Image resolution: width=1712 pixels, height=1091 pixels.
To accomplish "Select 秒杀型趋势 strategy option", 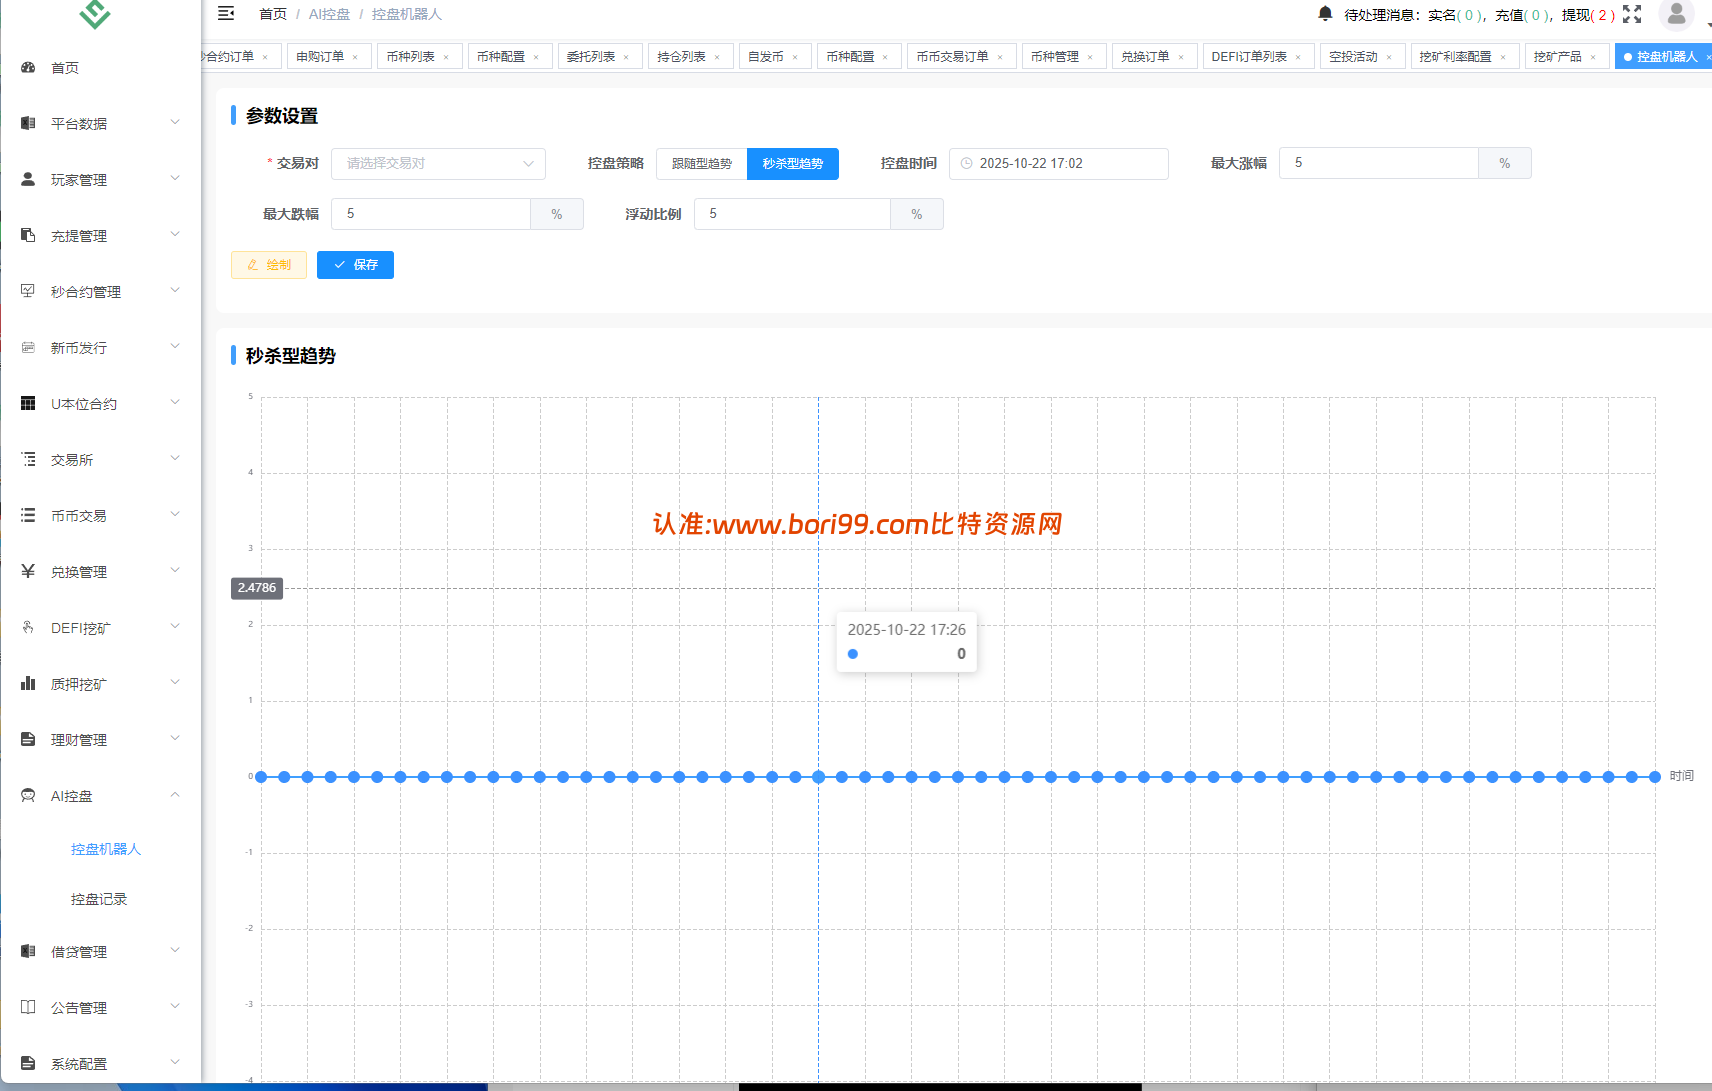I will point(793,164).
